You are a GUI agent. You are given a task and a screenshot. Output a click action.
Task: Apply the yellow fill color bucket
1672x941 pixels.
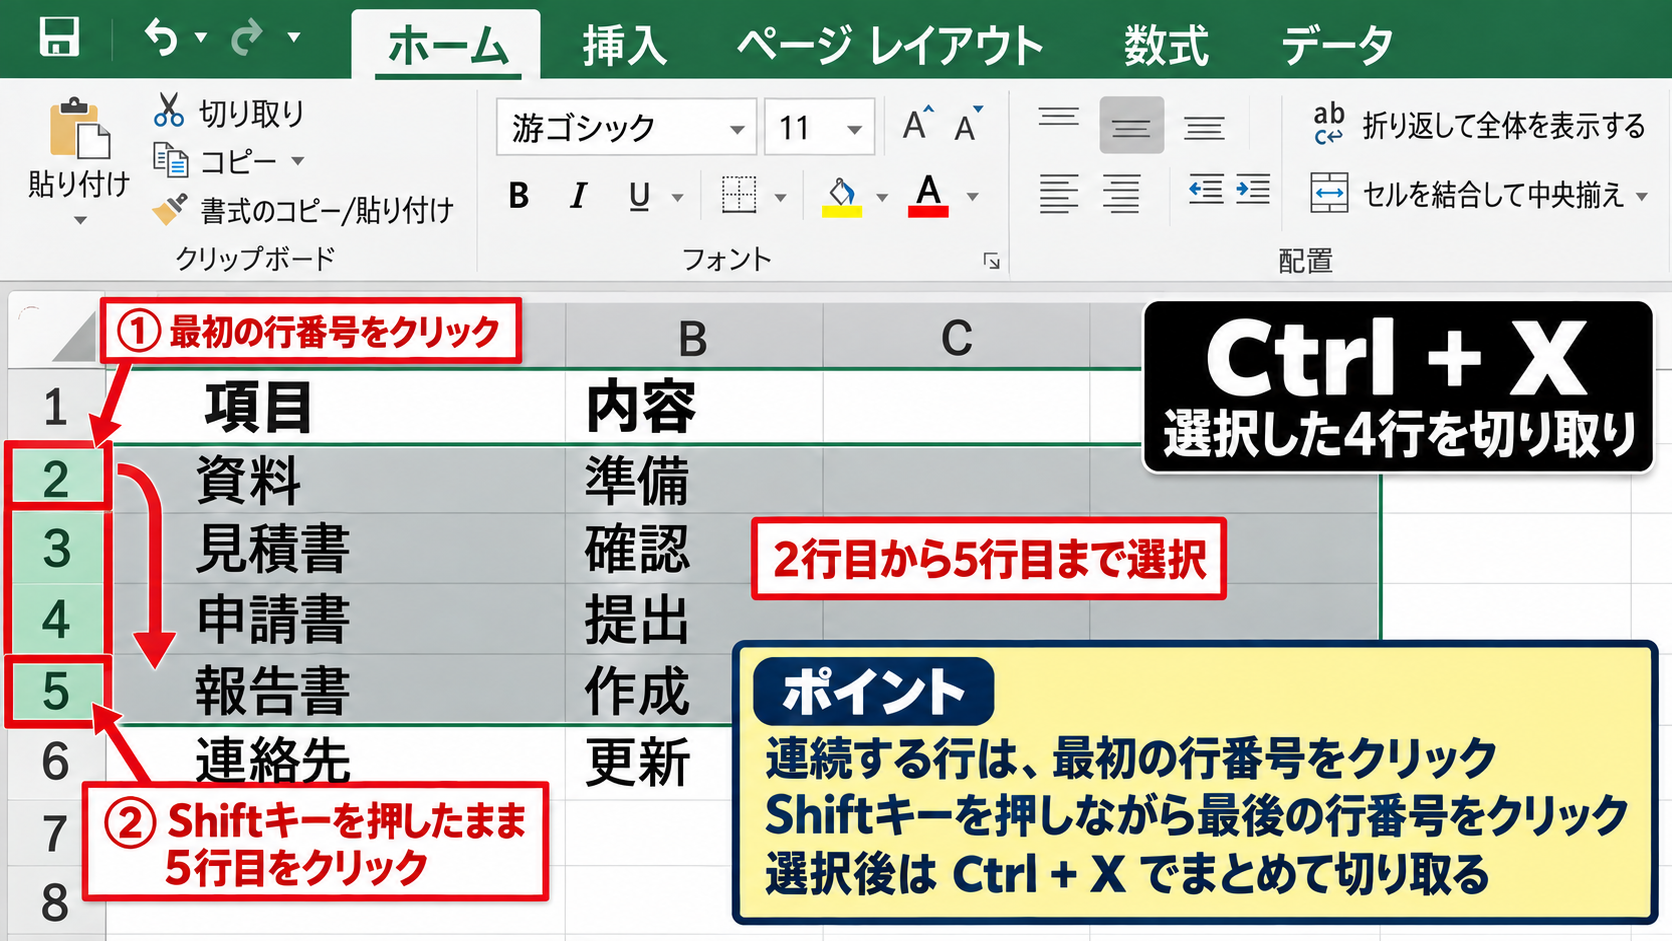pyautogui.click(x=842, y=196)
